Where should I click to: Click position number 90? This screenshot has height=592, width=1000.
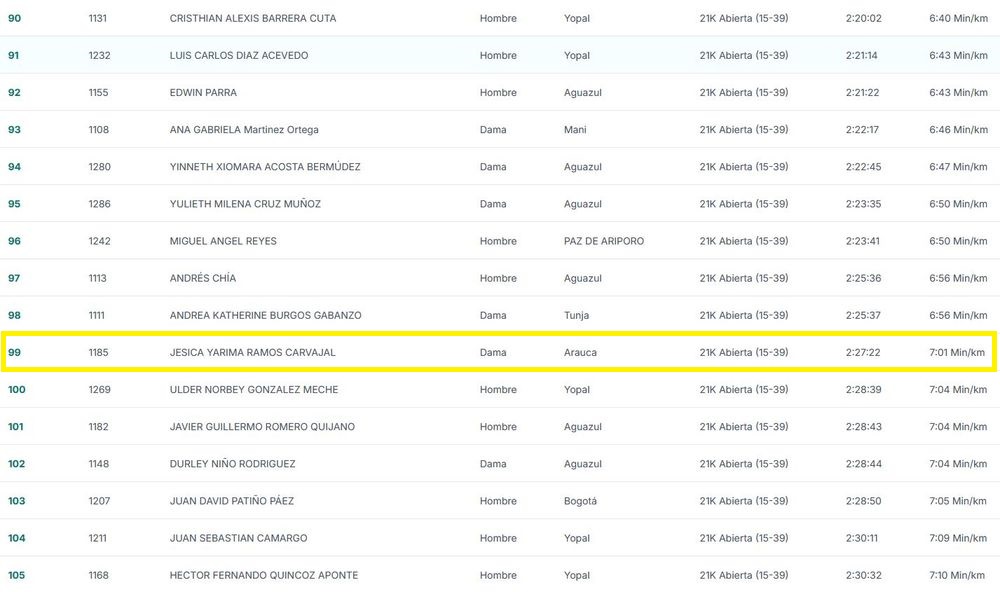coord(14,18)
